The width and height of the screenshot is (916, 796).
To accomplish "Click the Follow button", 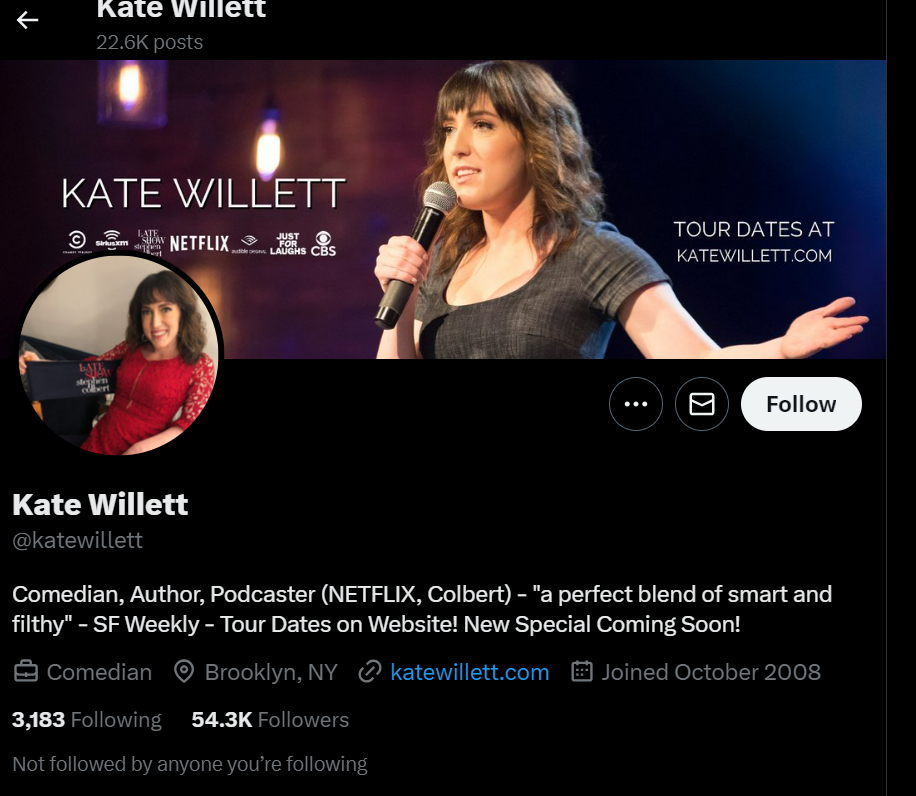I will [x=801, y=404].
